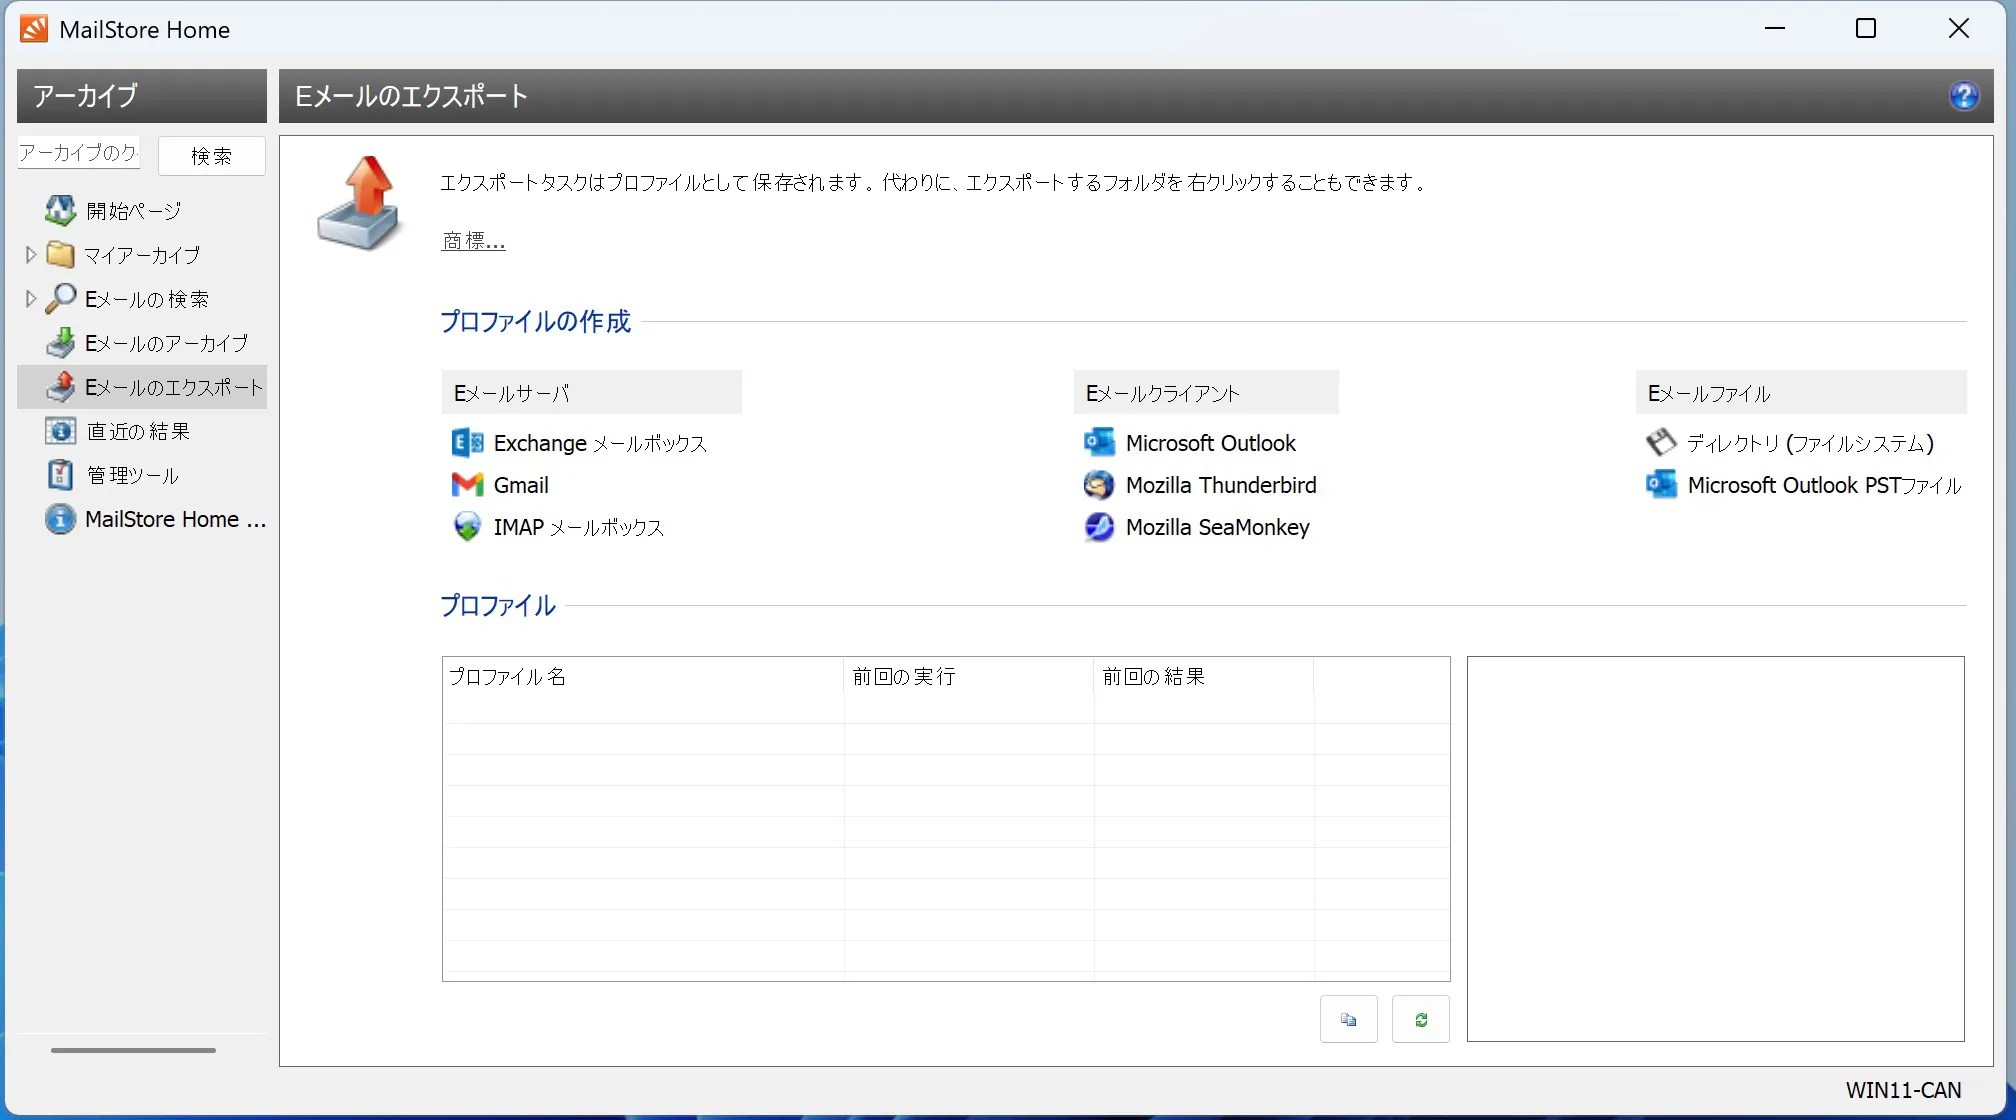2016x1120 pixels.
Task: Click the IMAP mailbox globe icon
Action: [x=467, y=527]
